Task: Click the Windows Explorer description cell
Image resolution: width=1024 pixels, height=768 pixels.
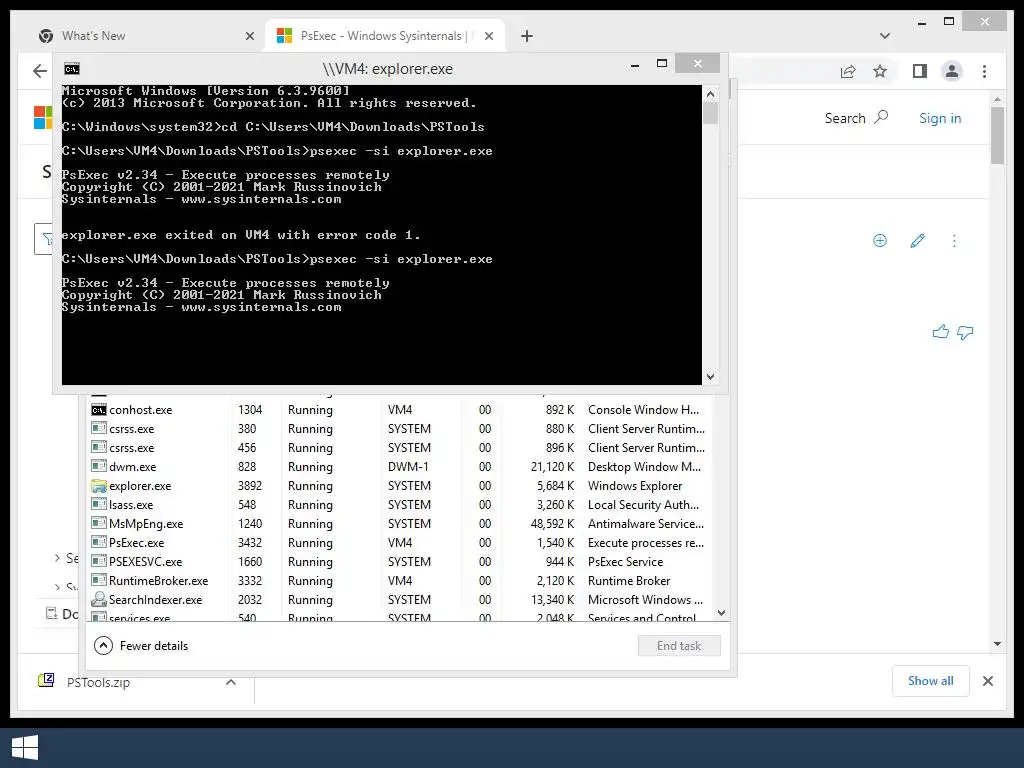Action: pos(635,486)
